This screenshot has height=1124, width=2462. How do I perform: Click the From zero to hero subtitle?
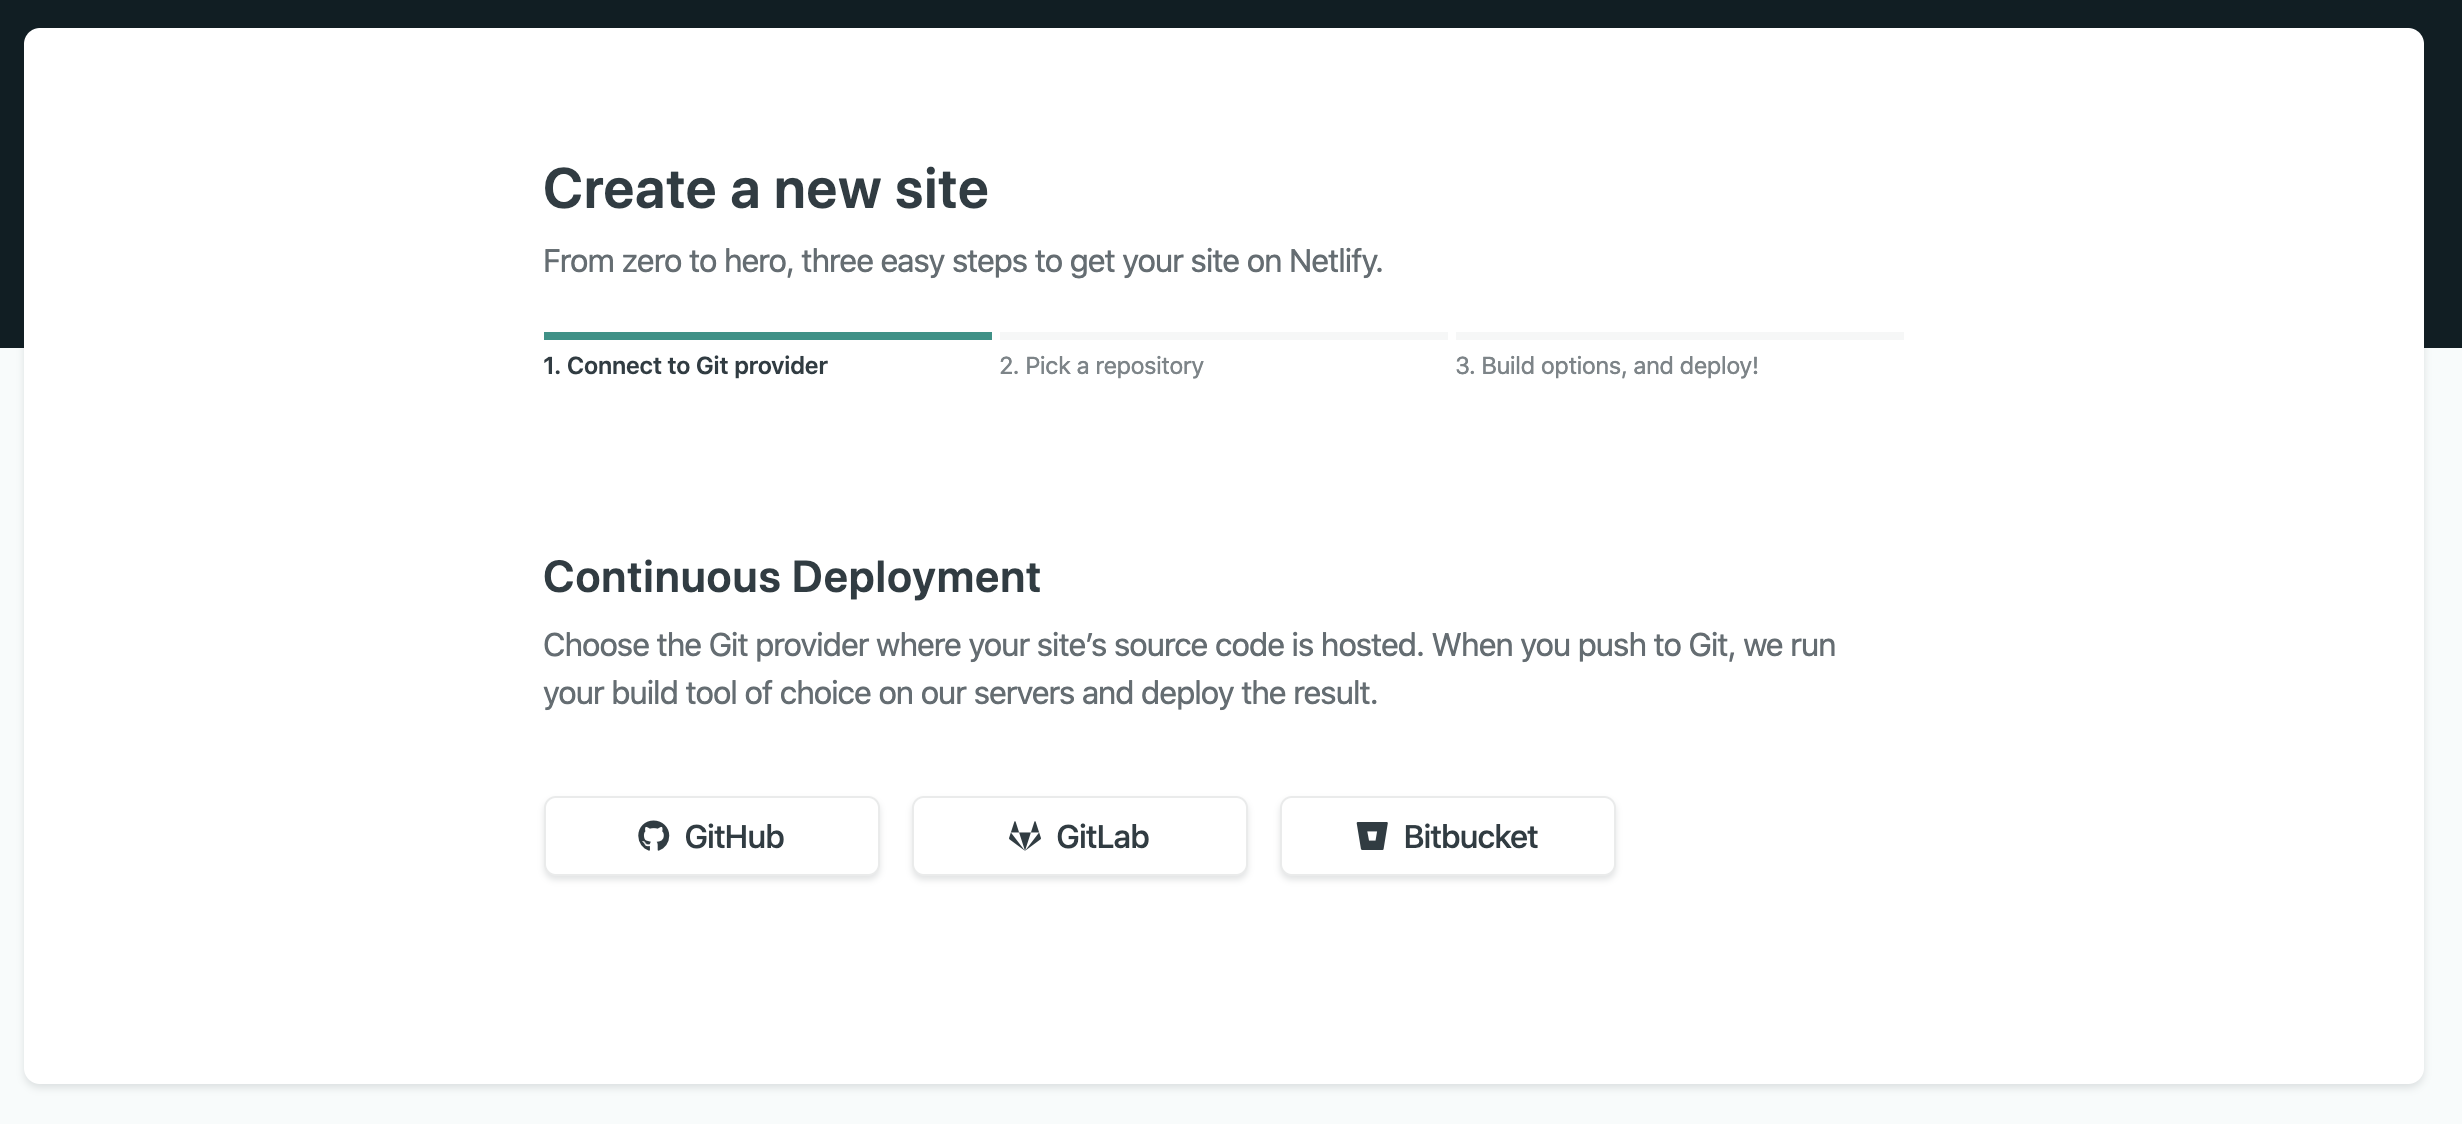[x=963, y=261]
